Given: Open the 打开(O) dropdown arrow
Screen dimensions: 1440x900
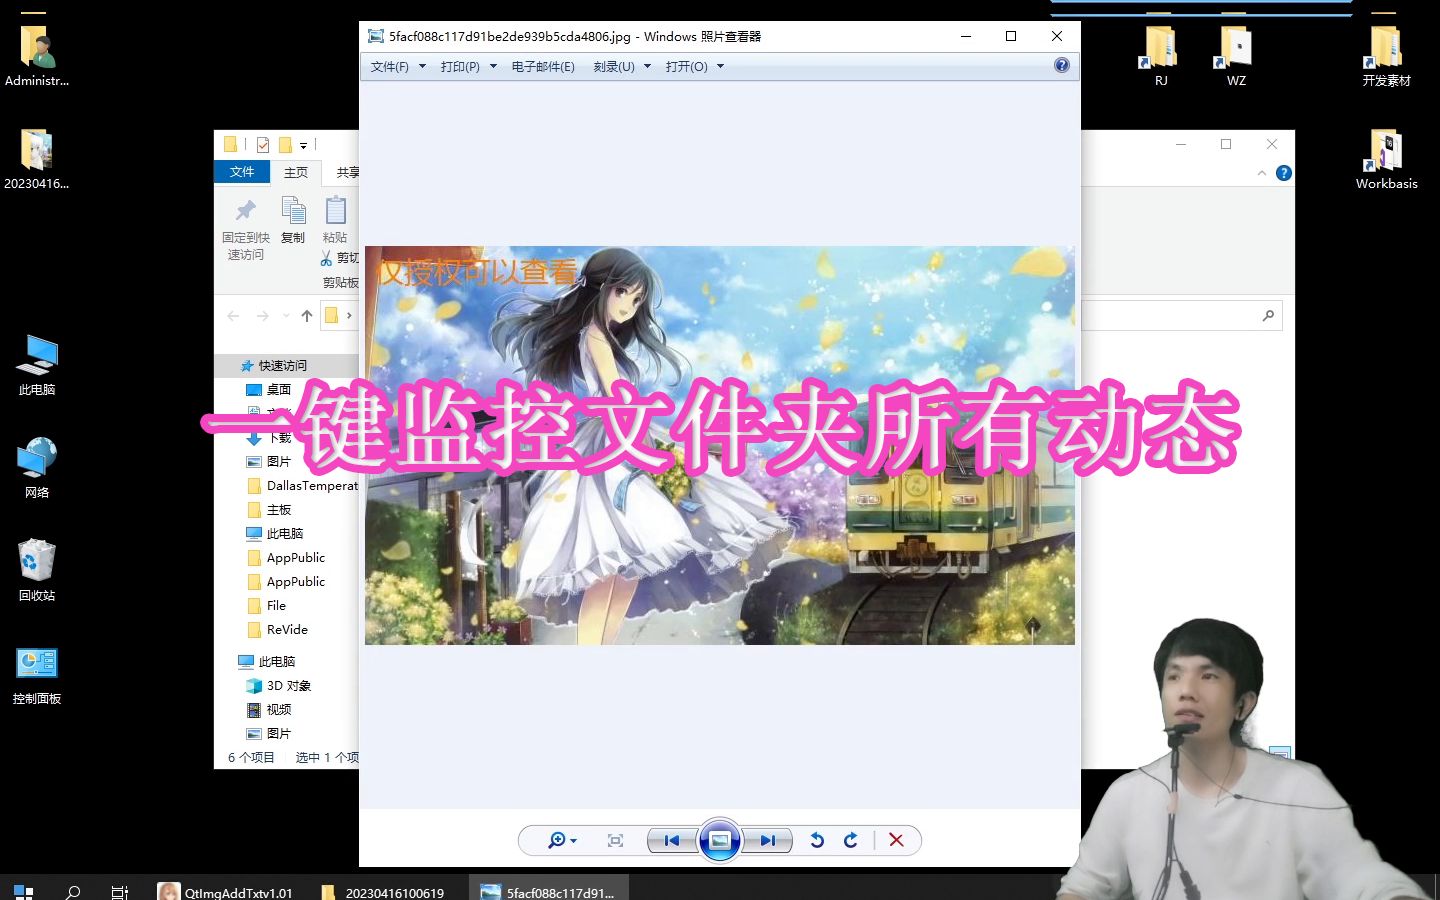Looking at the screenshot, I should click(x=719, y=66).
